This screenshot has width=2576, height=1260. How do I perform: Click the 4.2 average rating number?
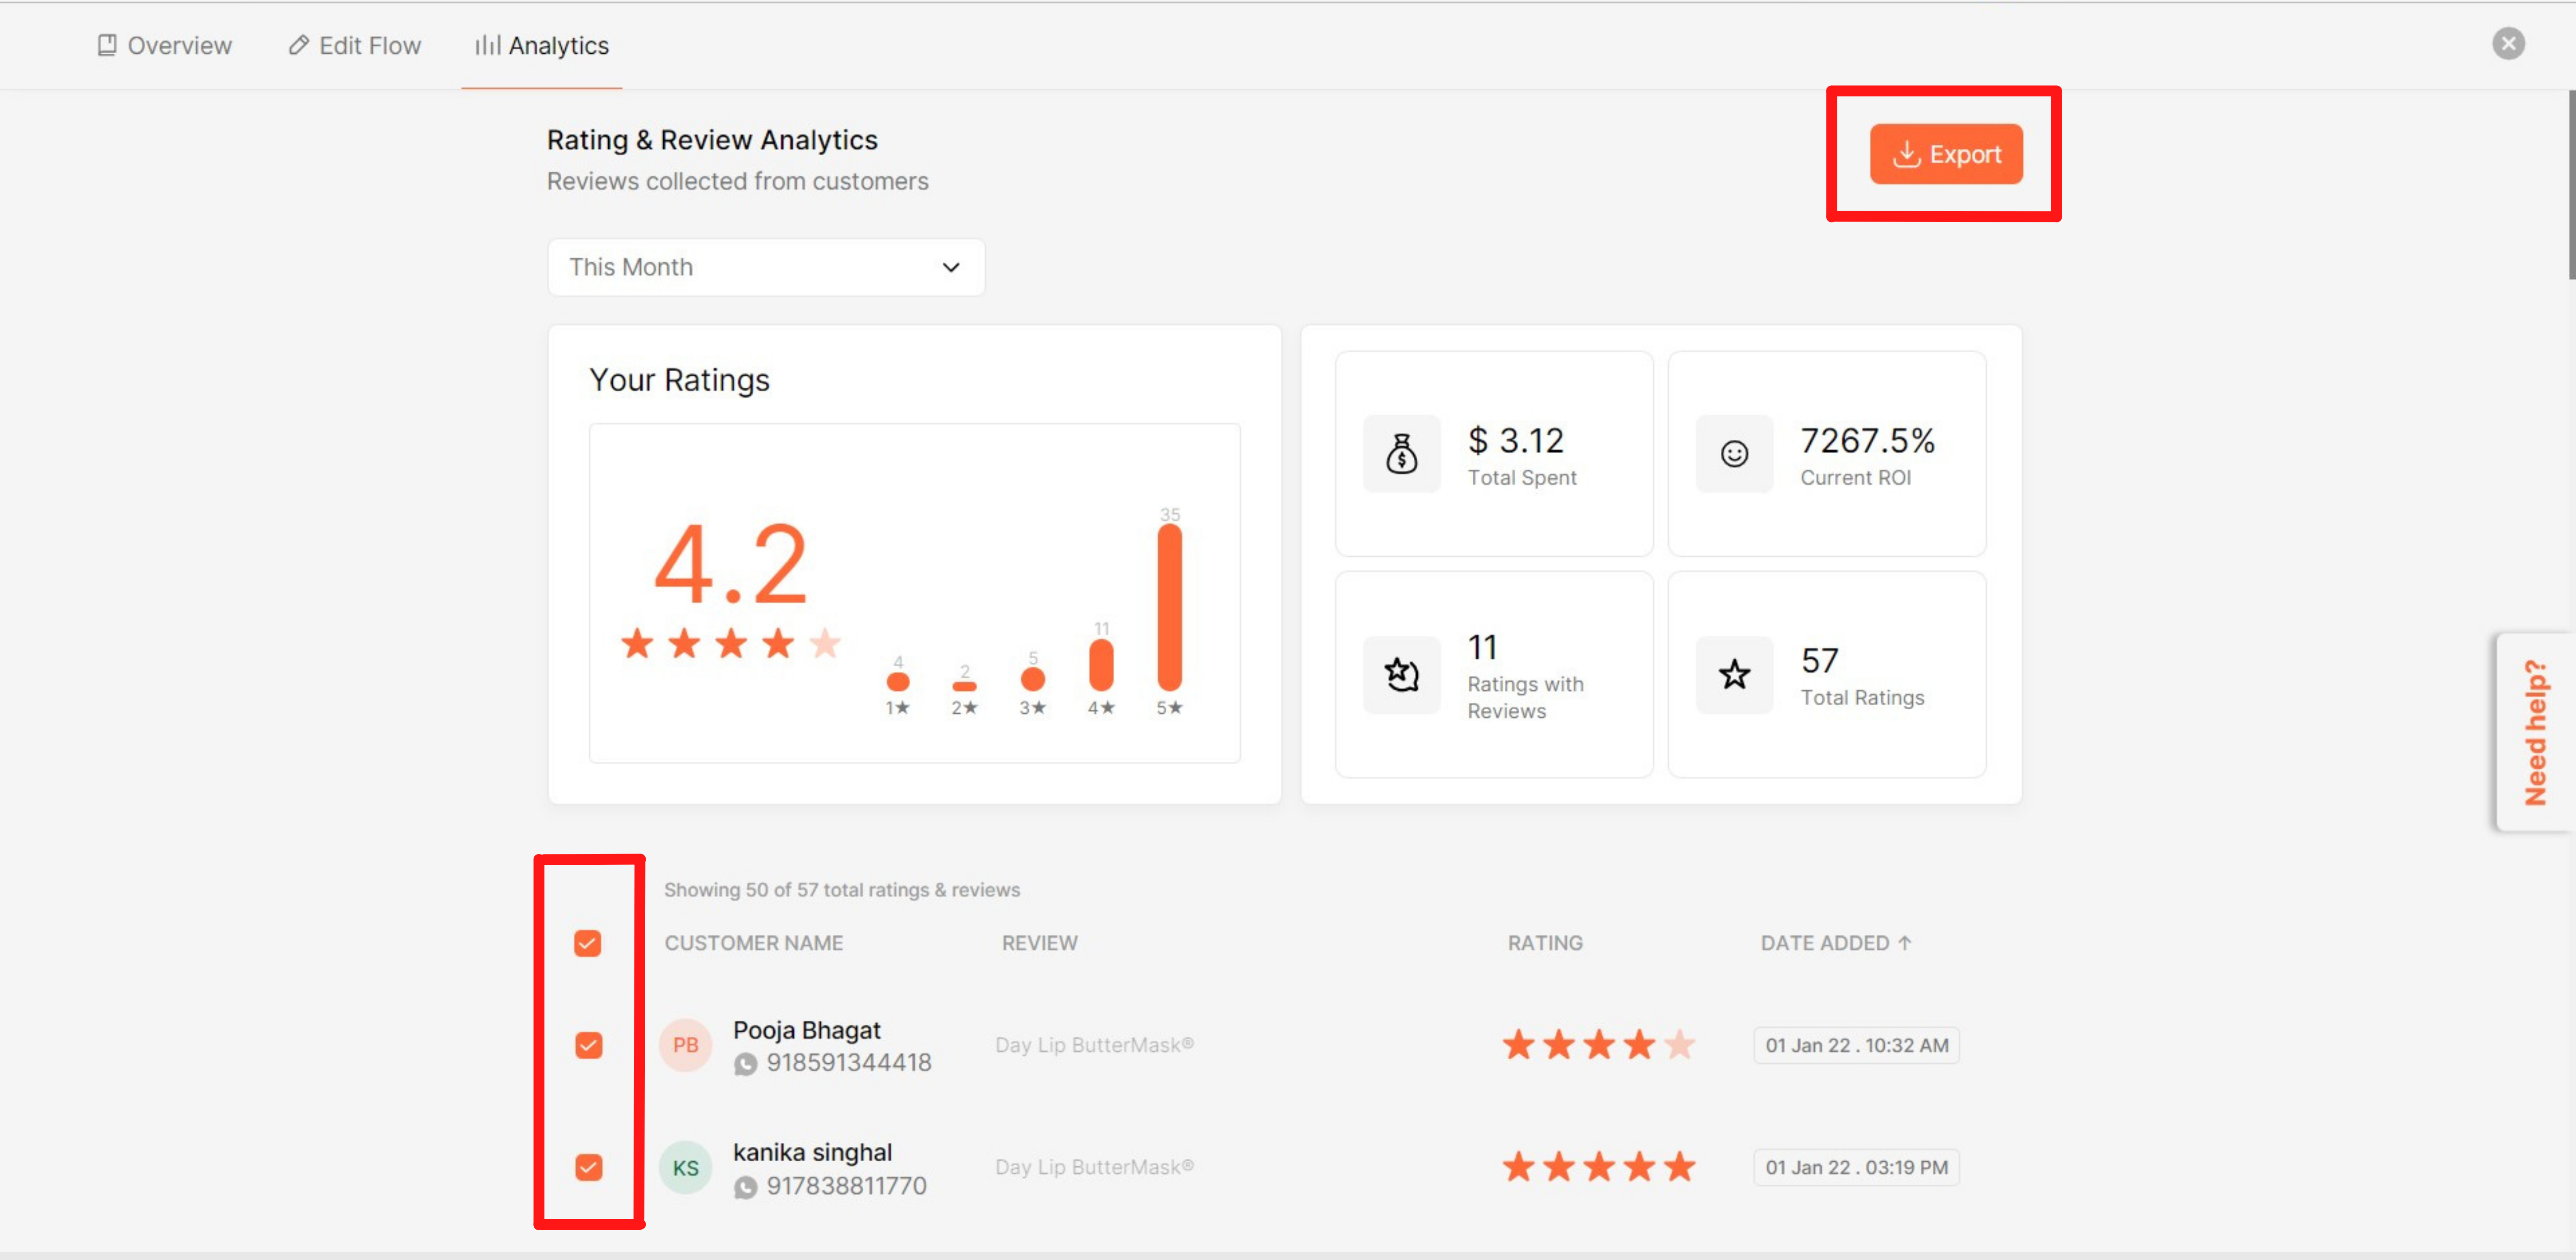(730, 565)
